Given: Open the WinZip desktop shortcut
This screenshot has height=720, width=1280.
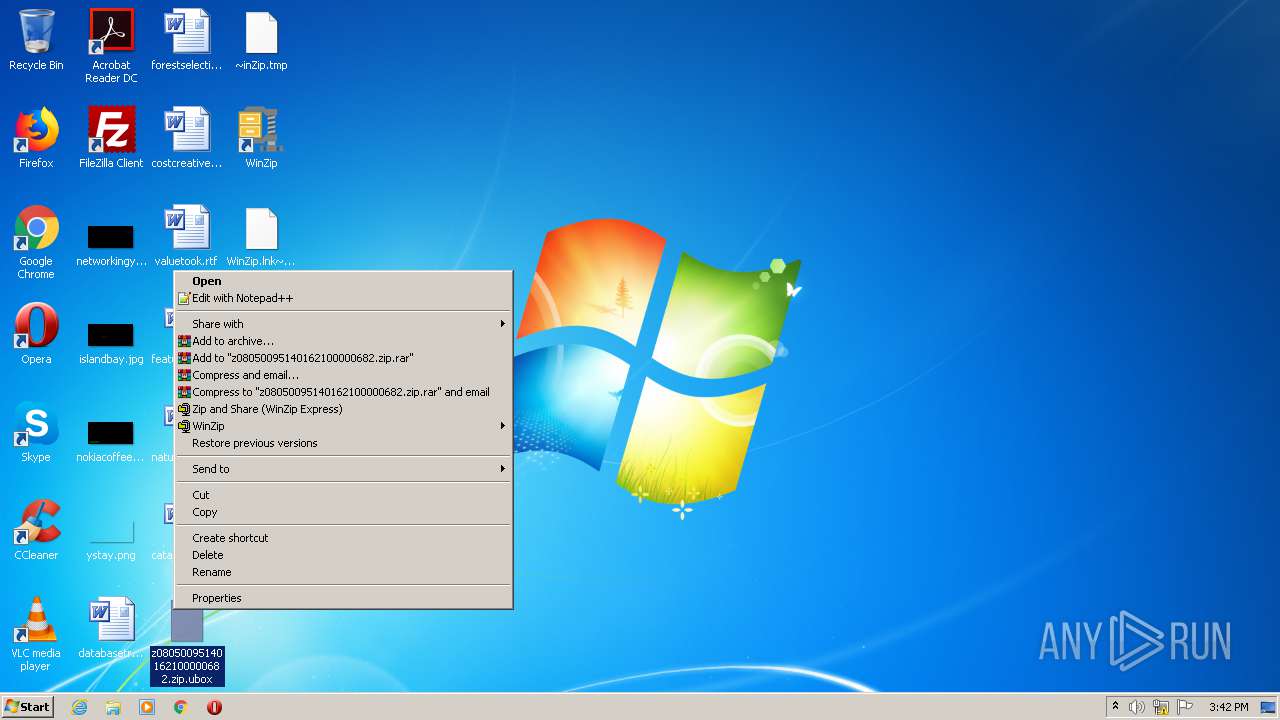Looking at the screenshot, I should tap(261, 138).
